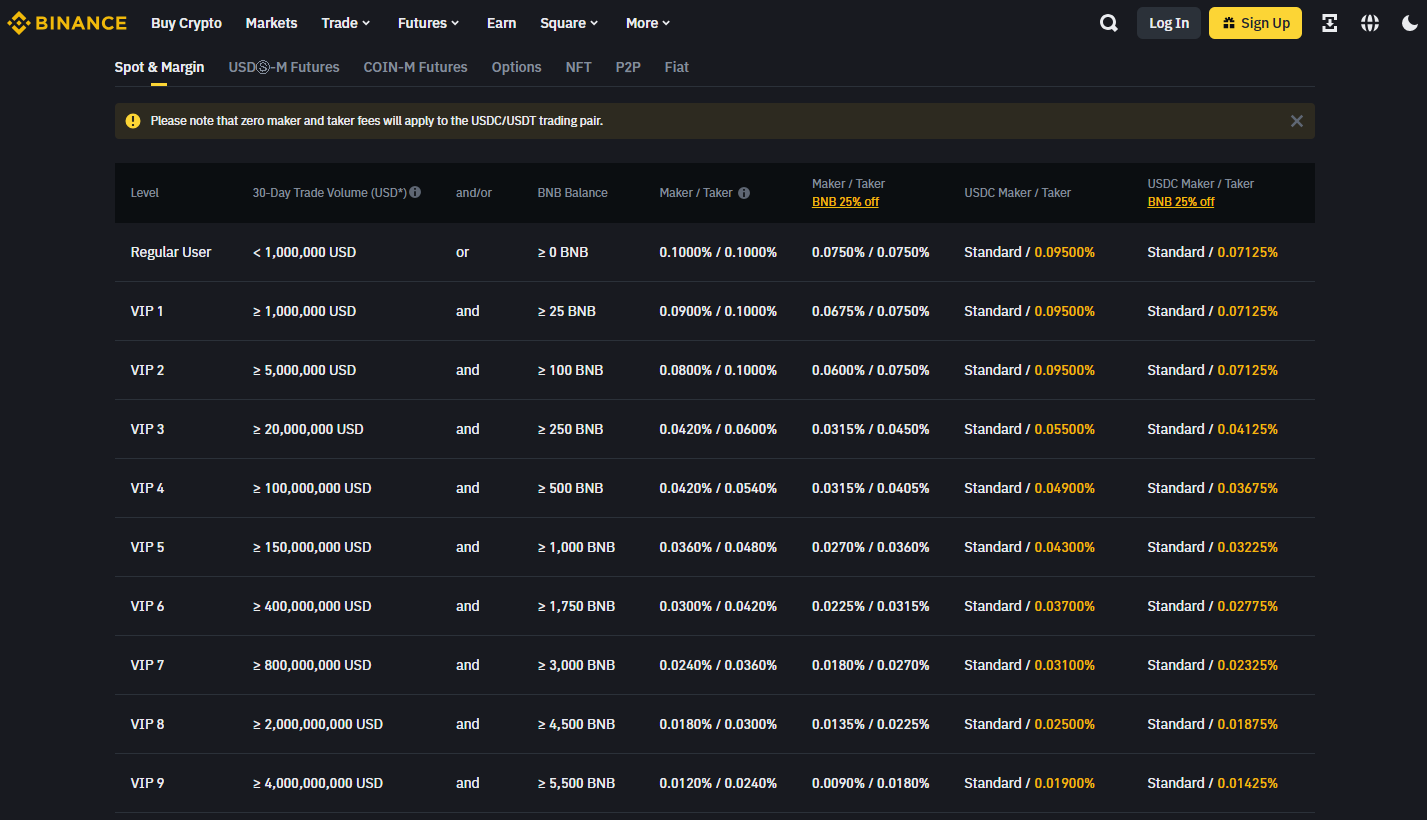
Task: Open Buy Crypto in top navigation
Action: click(x=187, y=23)
